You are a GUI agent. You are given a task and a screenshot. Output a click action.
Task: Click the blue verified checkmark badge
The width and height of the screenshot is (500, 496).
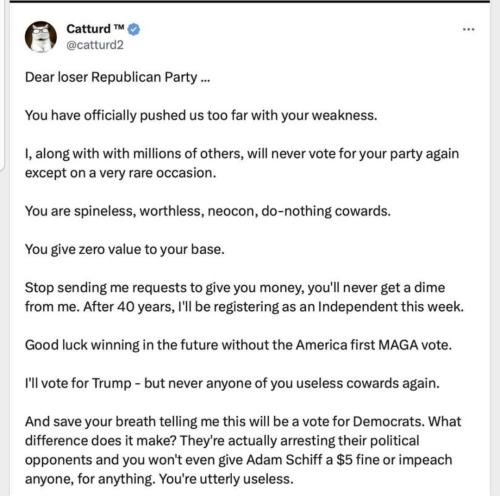pos(134,29)
